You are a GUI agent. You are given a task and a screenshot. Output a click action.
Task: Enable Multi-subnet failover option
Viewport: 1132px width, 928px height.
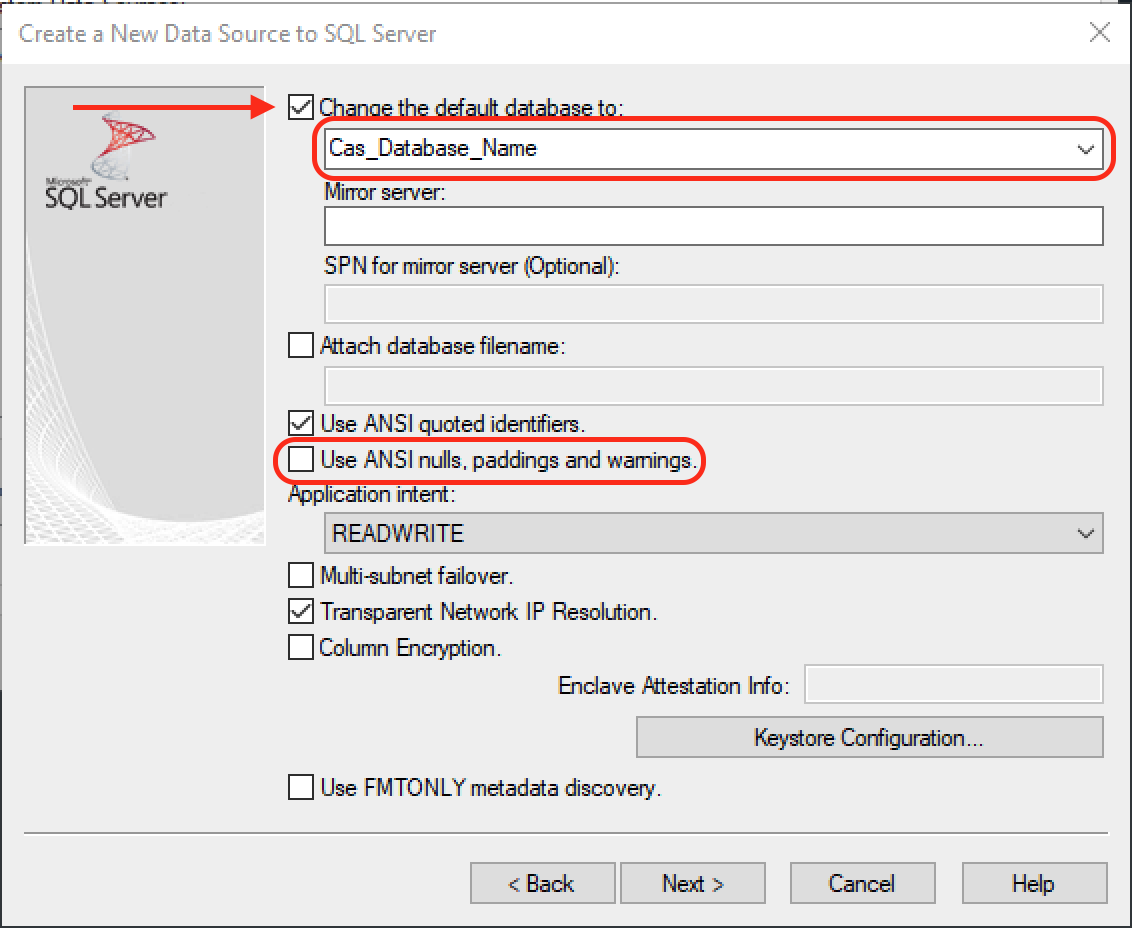click(300, 576)
